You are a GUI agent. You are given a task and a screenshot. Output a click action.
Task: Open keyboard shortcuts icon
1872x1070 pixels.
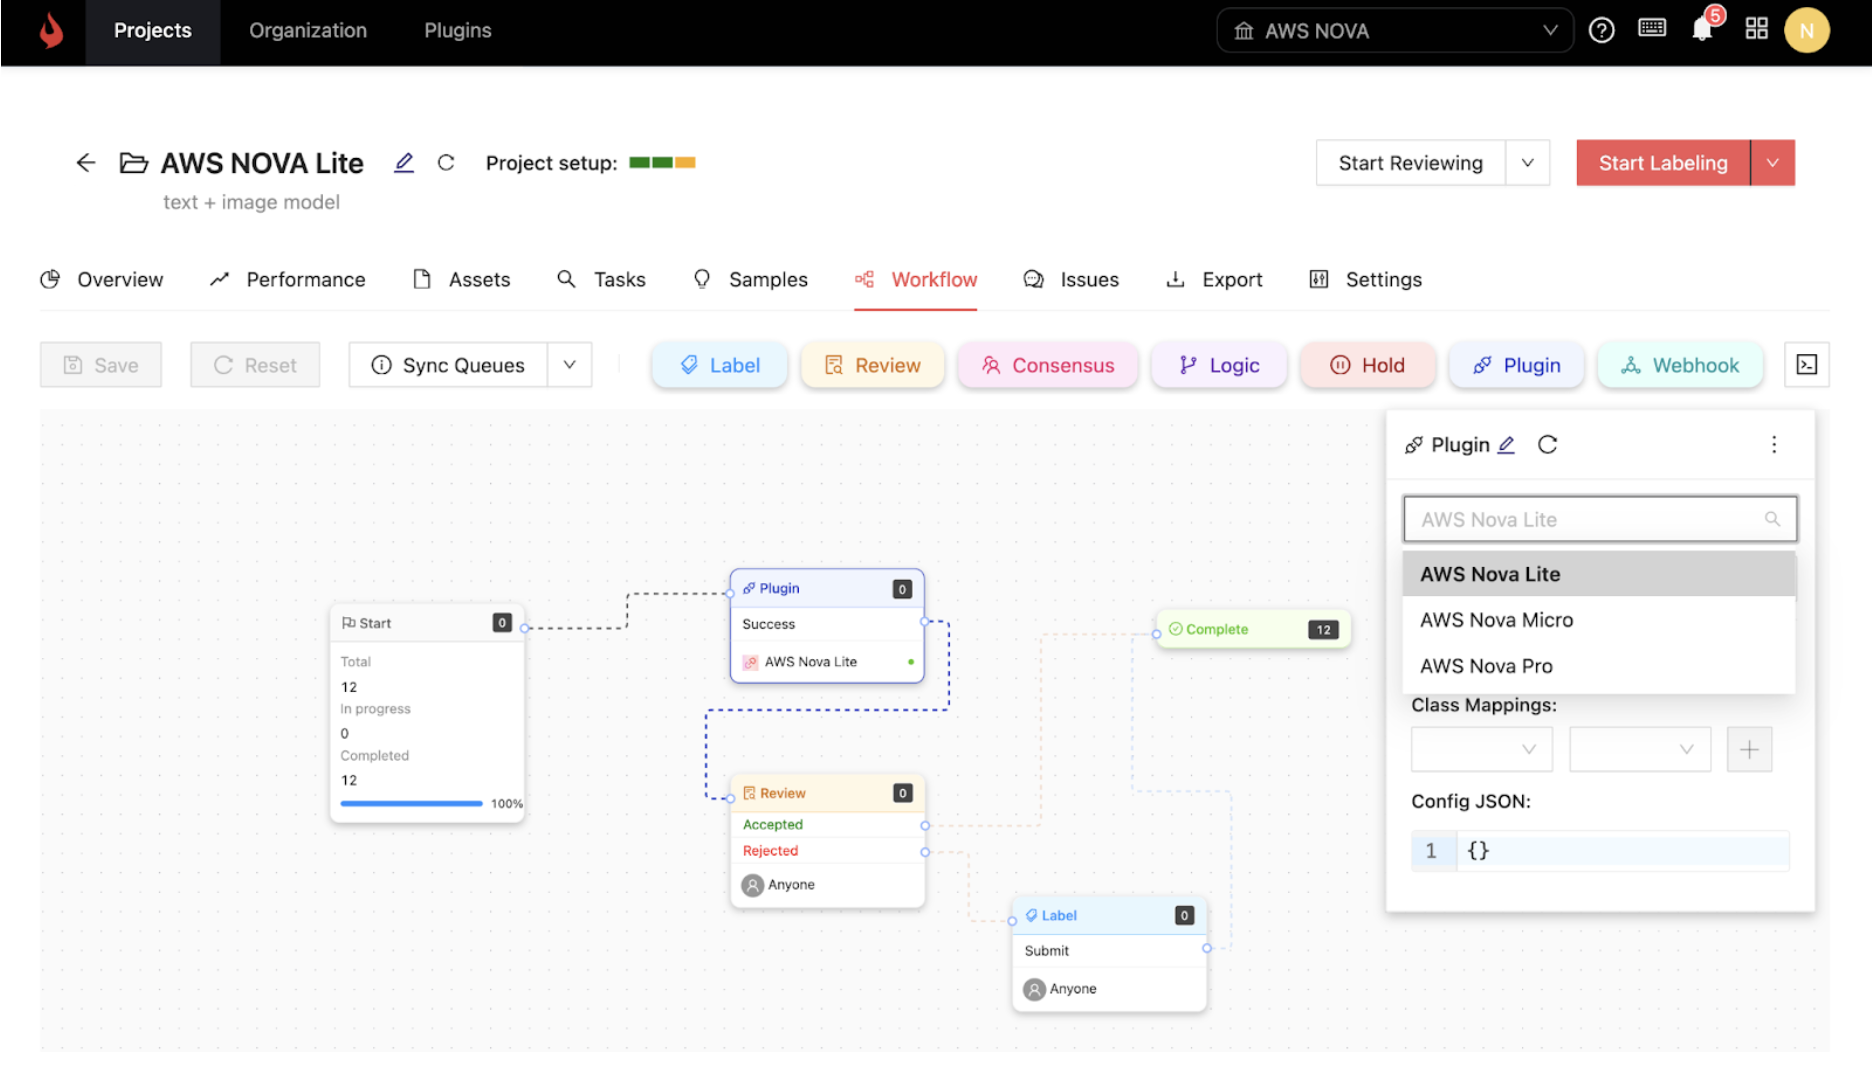pyautogui.click(x=1652, y=28)
